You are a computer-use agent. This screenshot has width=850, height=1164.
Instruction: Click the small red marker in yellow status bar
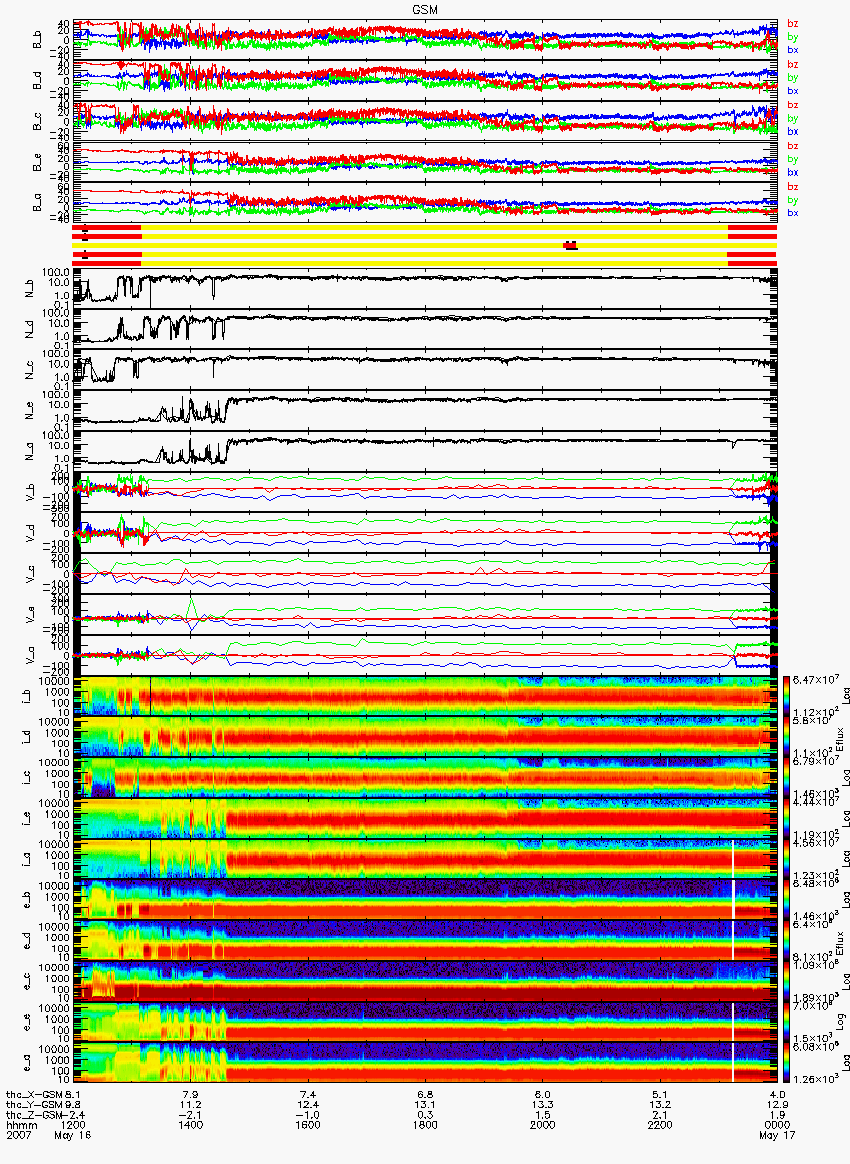point(570,245)
